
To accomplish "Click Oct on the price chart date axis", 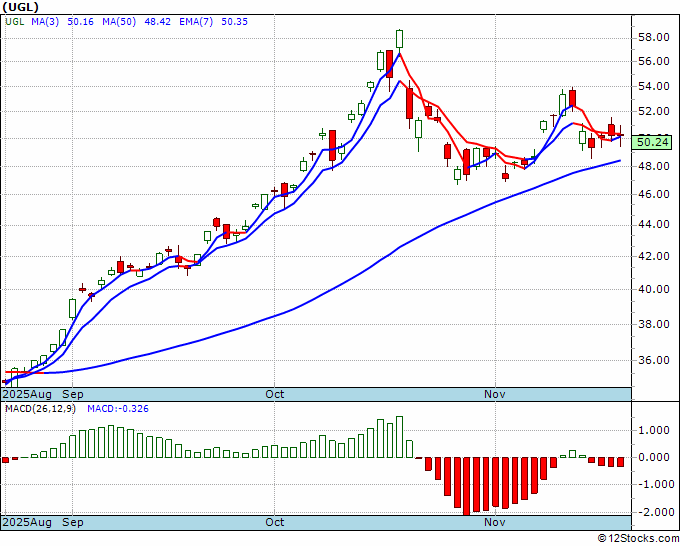I will click(275, 394).
